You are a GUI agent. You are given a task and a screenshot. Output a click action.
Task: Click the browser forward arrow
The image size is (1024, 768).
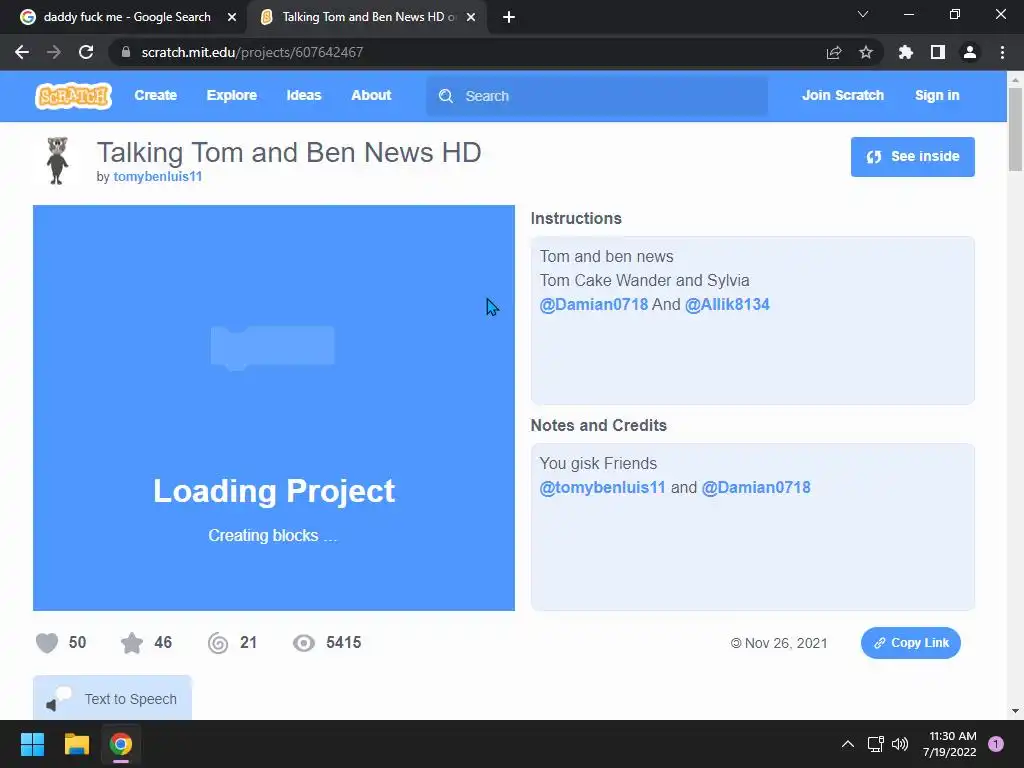click(x=54, y=52)
